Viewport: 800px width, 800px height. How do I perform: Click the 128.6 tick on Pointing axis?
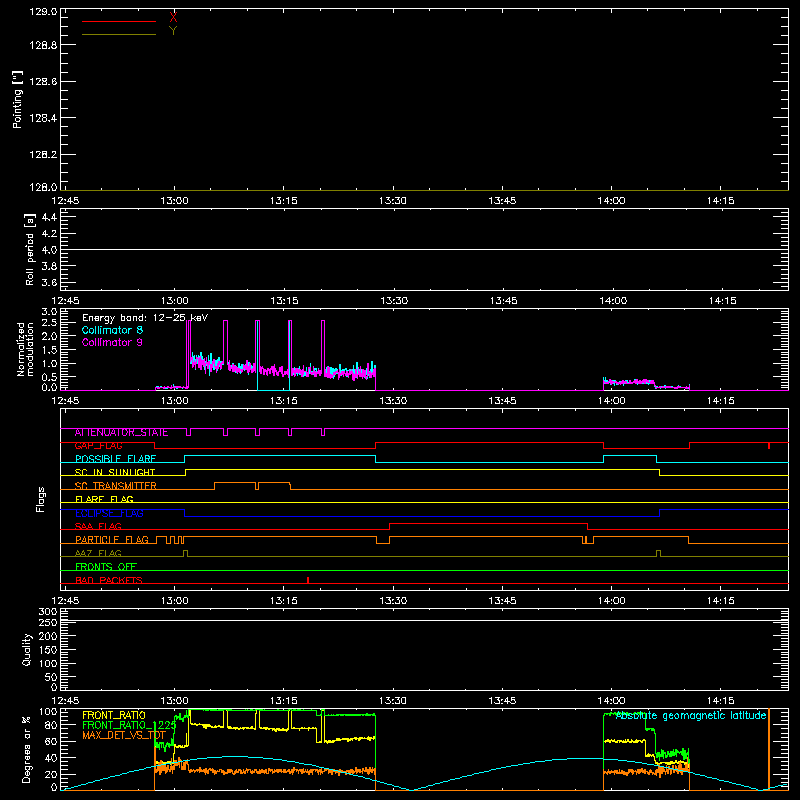43,82
